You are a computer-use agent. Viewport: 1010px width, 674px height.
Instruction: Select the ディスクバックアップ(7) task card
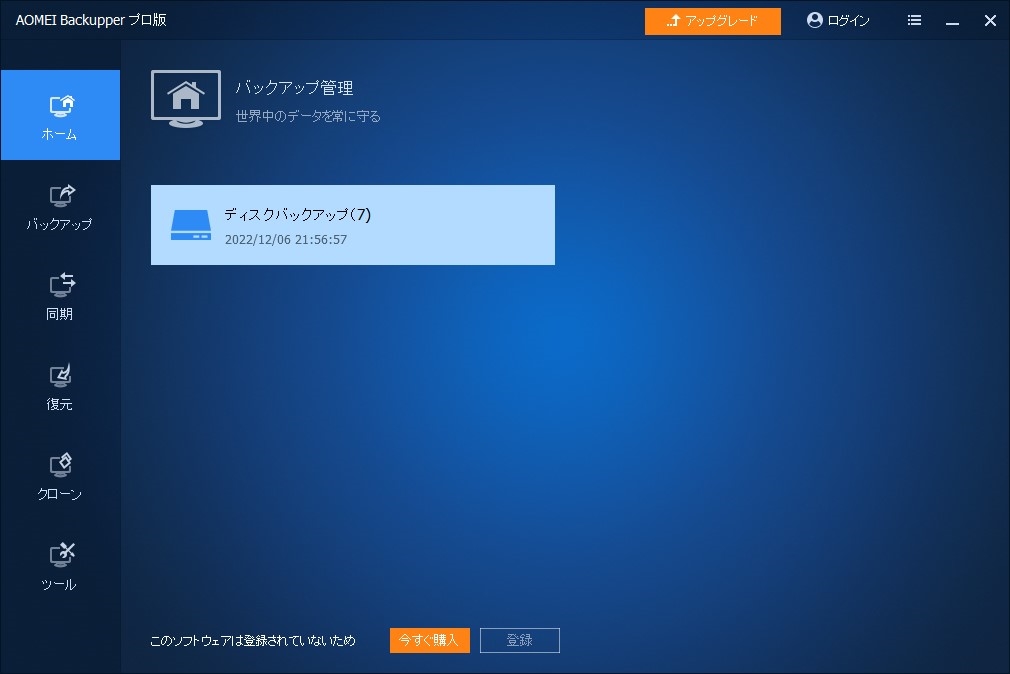(353, 225)
